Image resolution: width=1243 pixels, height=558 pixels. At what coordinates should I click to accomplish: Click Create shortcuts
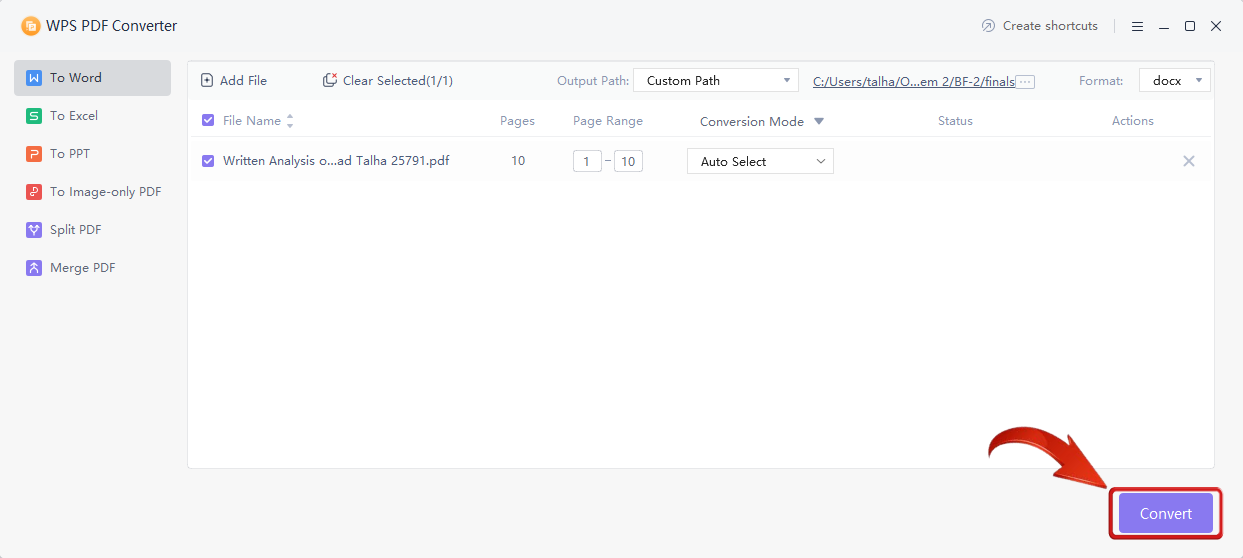coord(1040,26)
